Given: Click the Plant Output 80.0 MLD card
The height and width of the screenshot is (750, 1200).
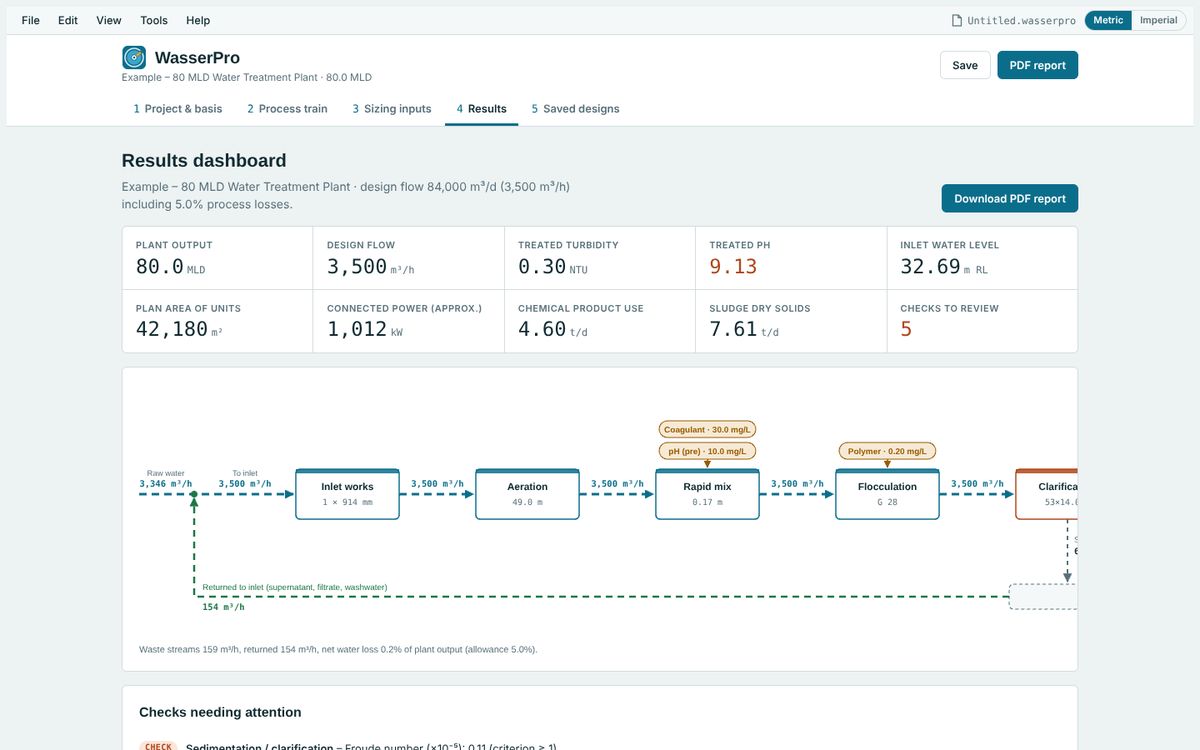Looking at the screenshot, I should pos(218,258).
